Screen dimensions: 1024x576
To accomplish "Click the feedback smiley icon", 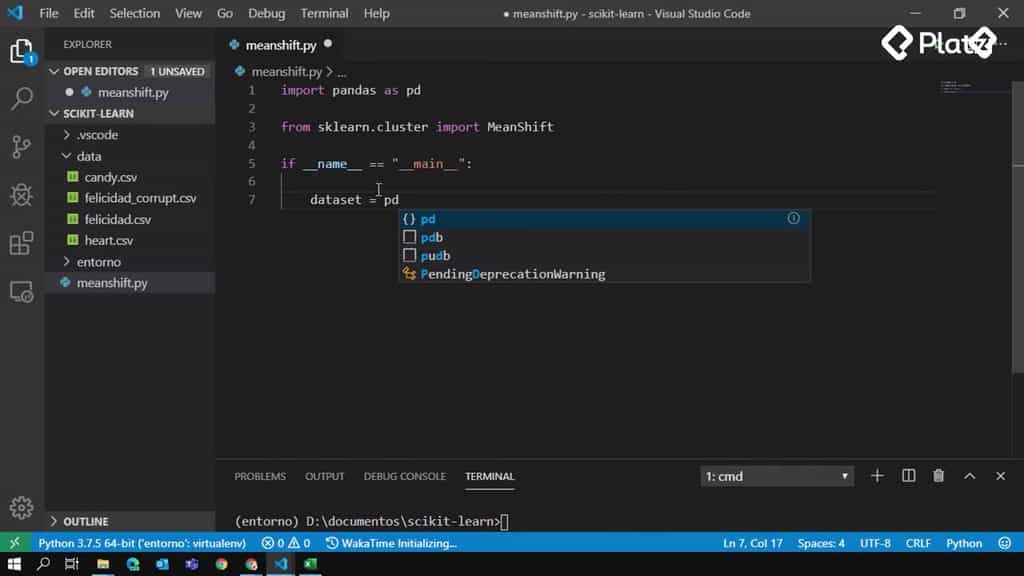I will pyautogui.click(x=1004, y=543).
